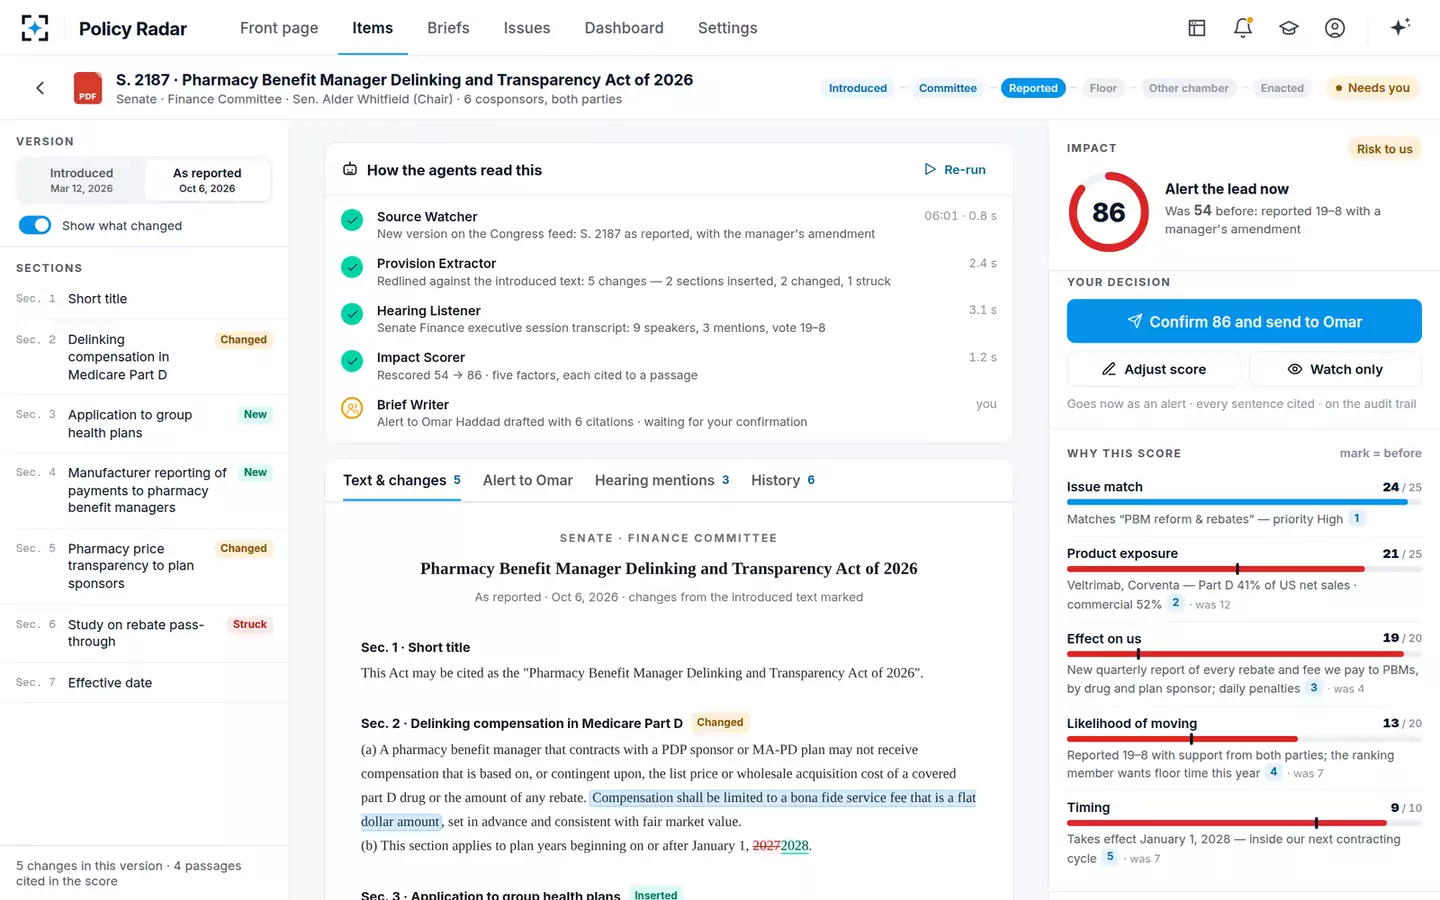Click the Brief Writer pending status icon
Screen dimensions: 1440x900
pos(352,408)
